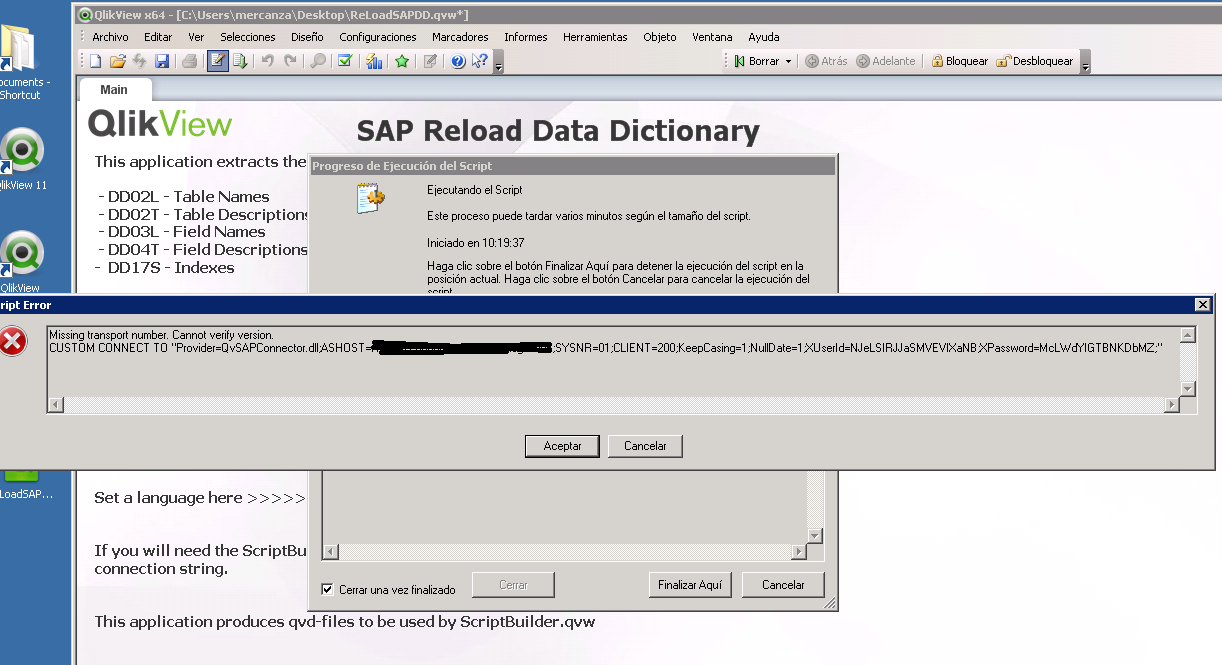The height and width of the screenshot is (665, 1222).
Task: Expand the Borrar dropdown arrow
Action: point(788,62)
